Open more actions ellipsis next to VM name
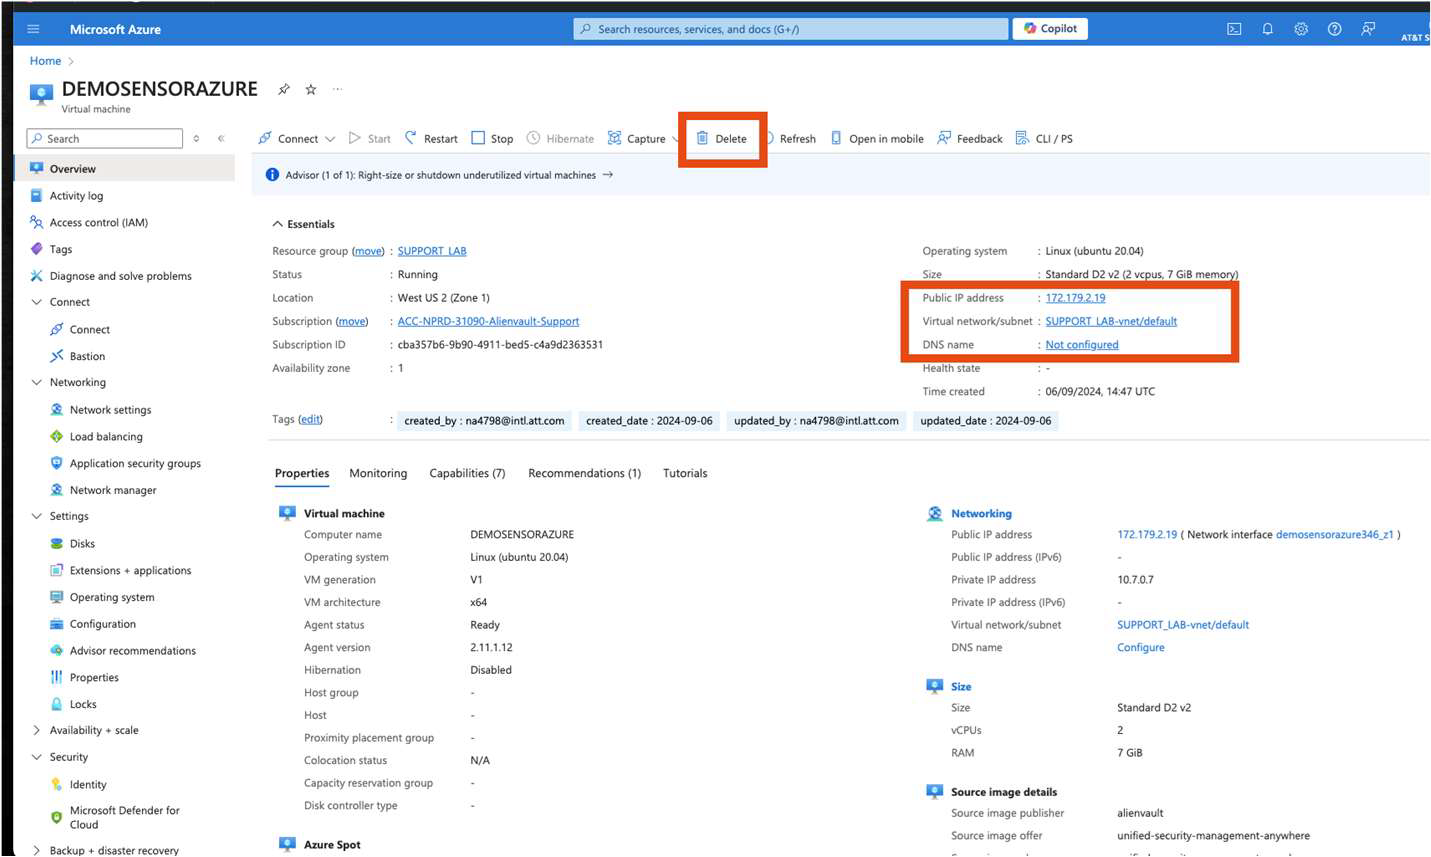 (x=337, y=89)
